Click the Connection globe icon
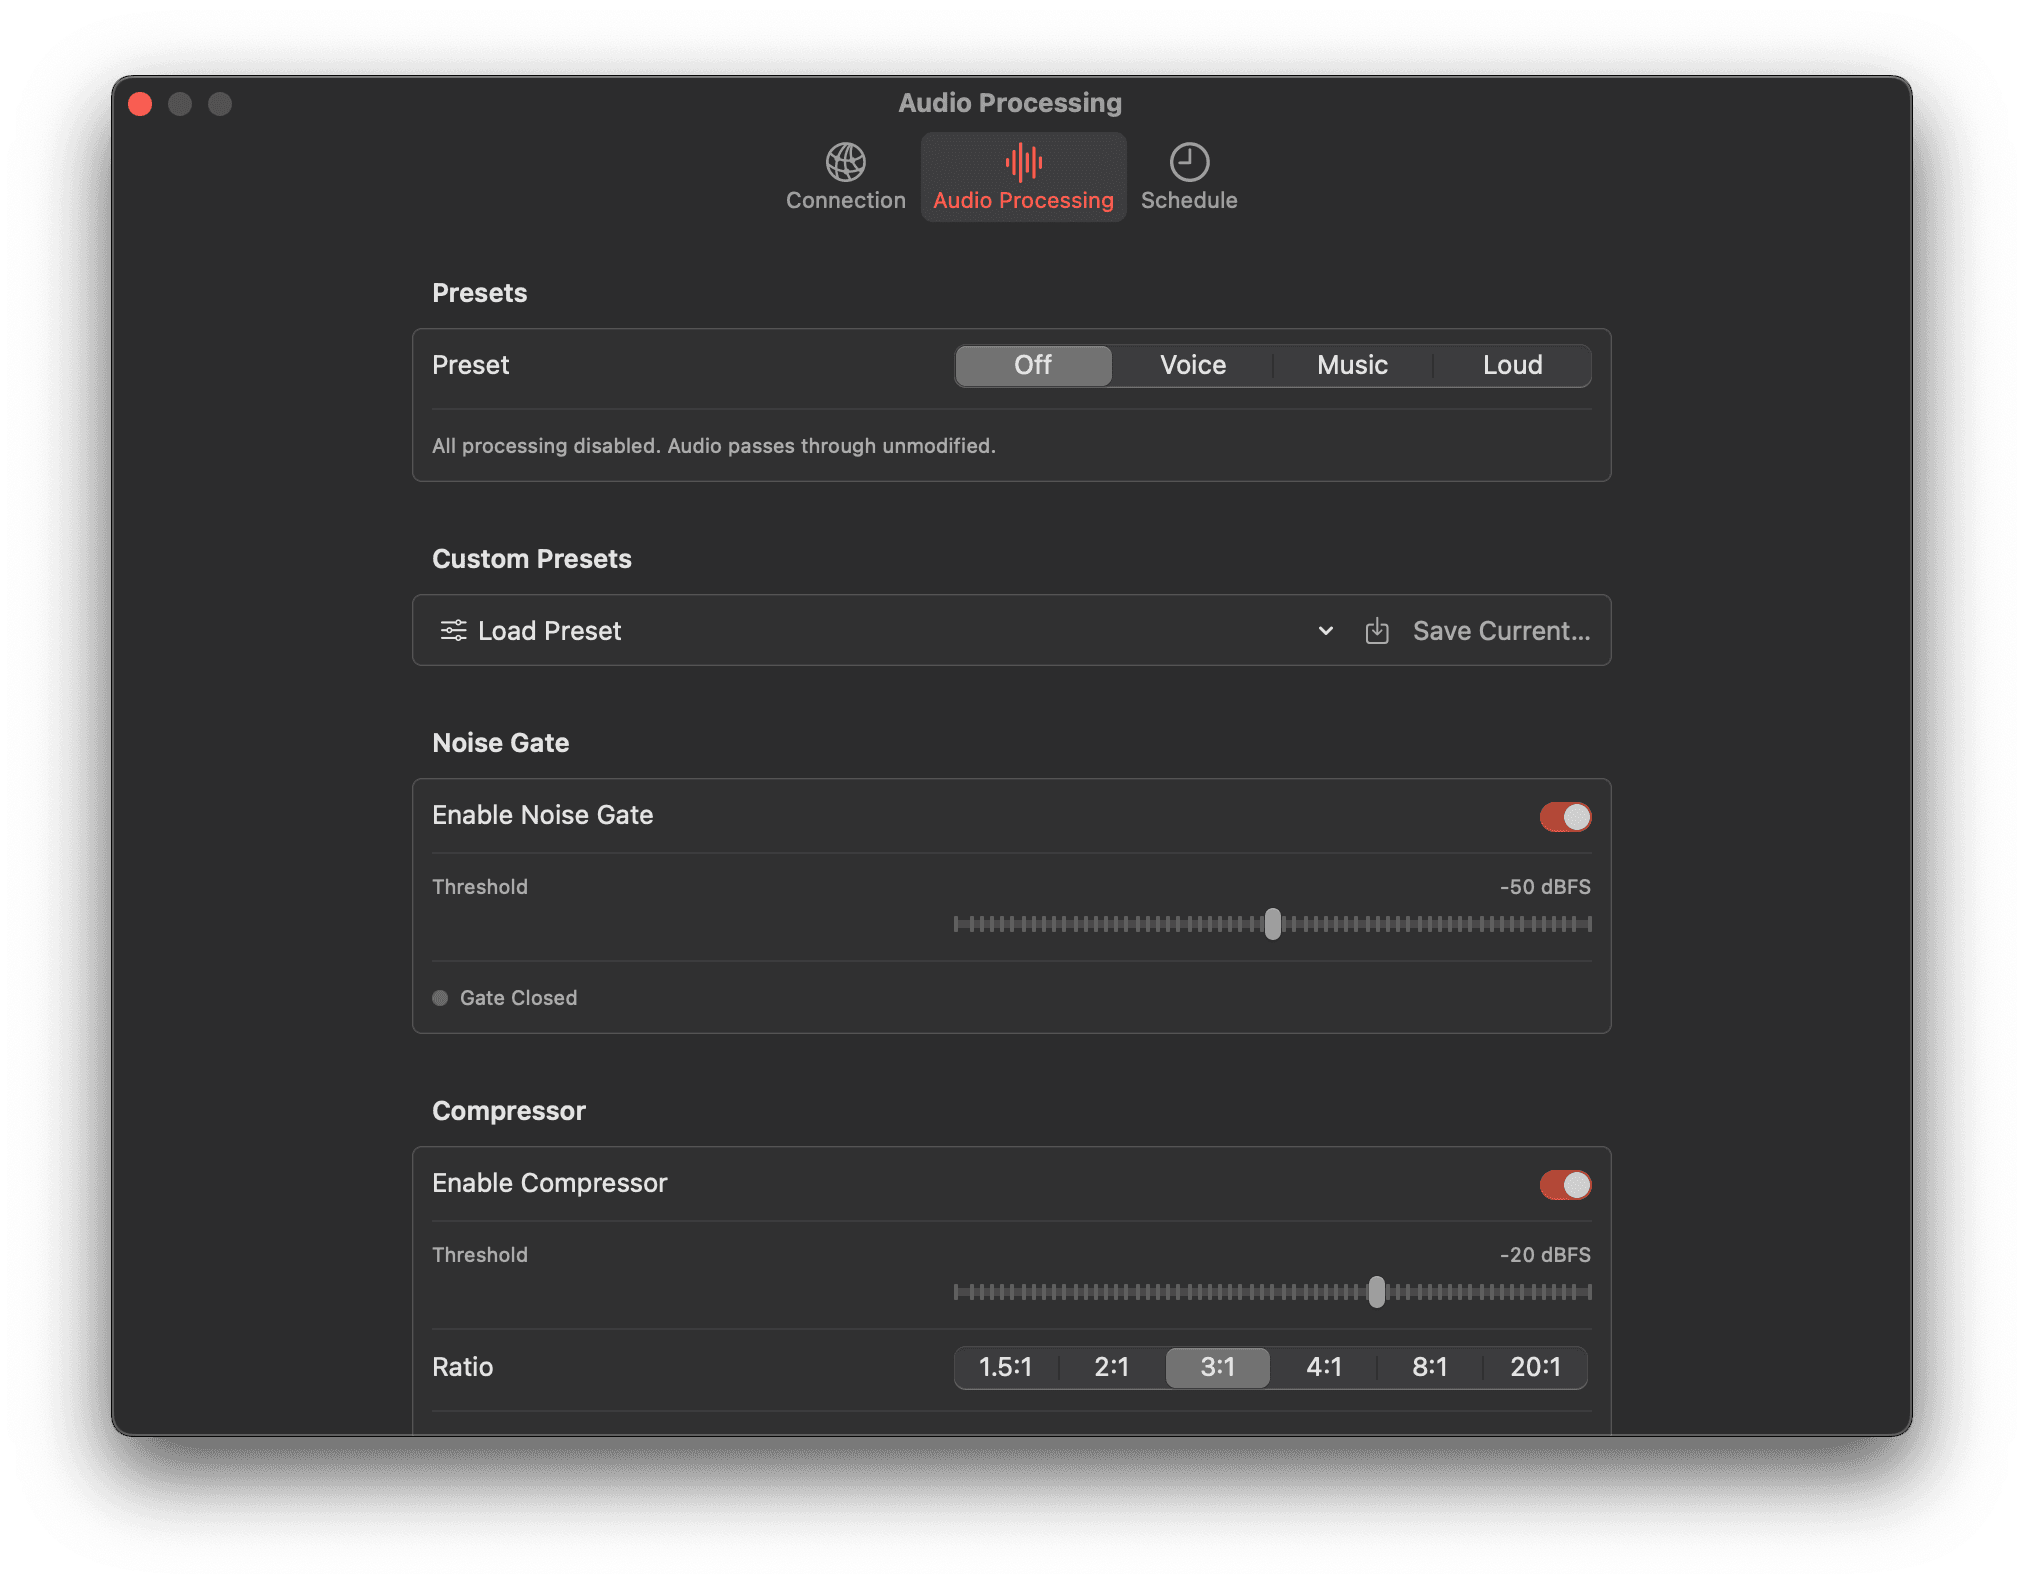2024x1584 pixels. pyautogui.click(x=845, y=162)
